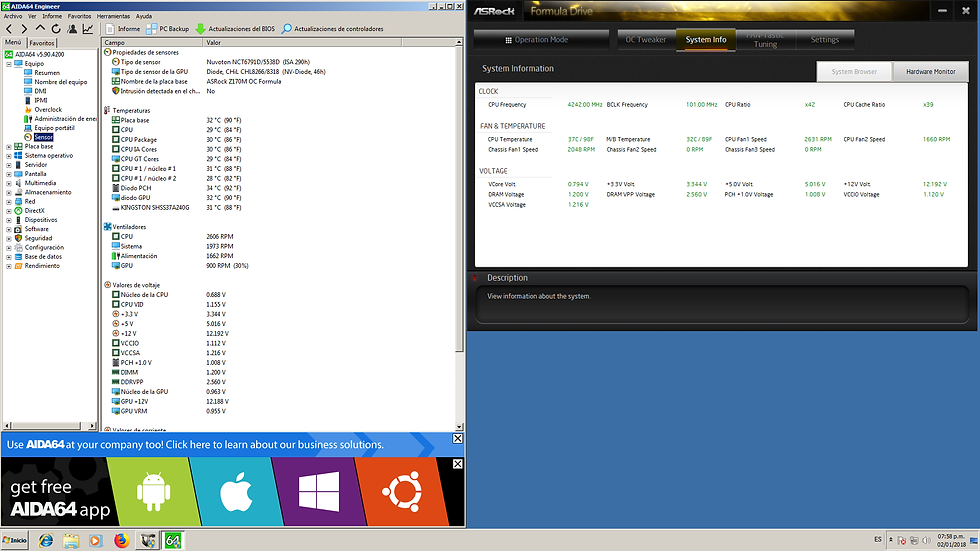Select the Software tree item
980x551 pixels.
(36, 229)
